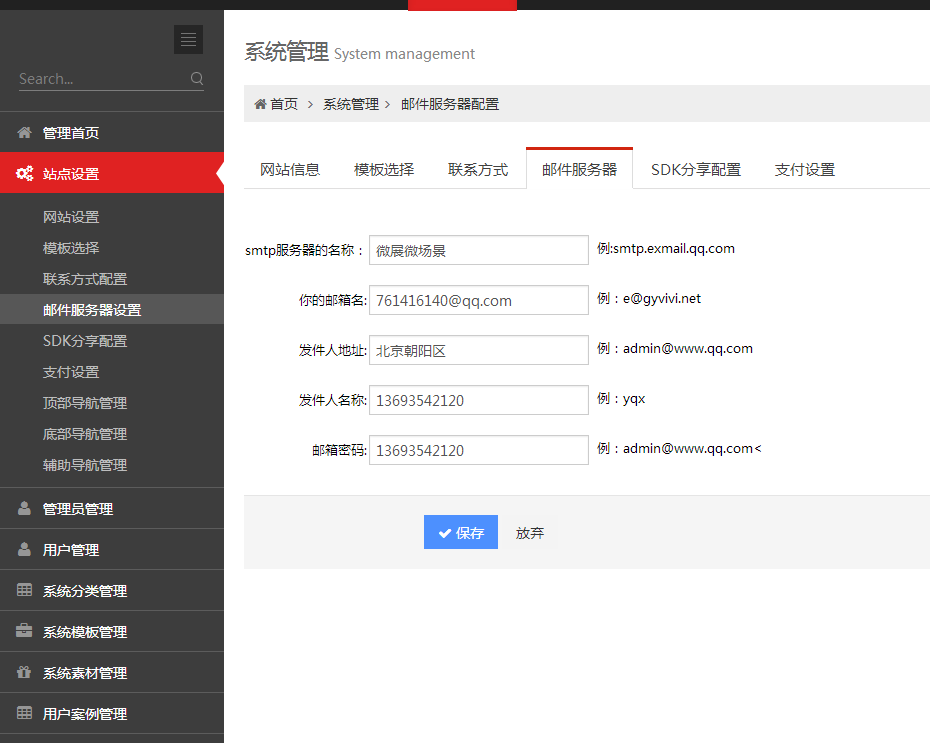
Task: Switch to the 网站信息 tab
Action: tap(290, 169)
